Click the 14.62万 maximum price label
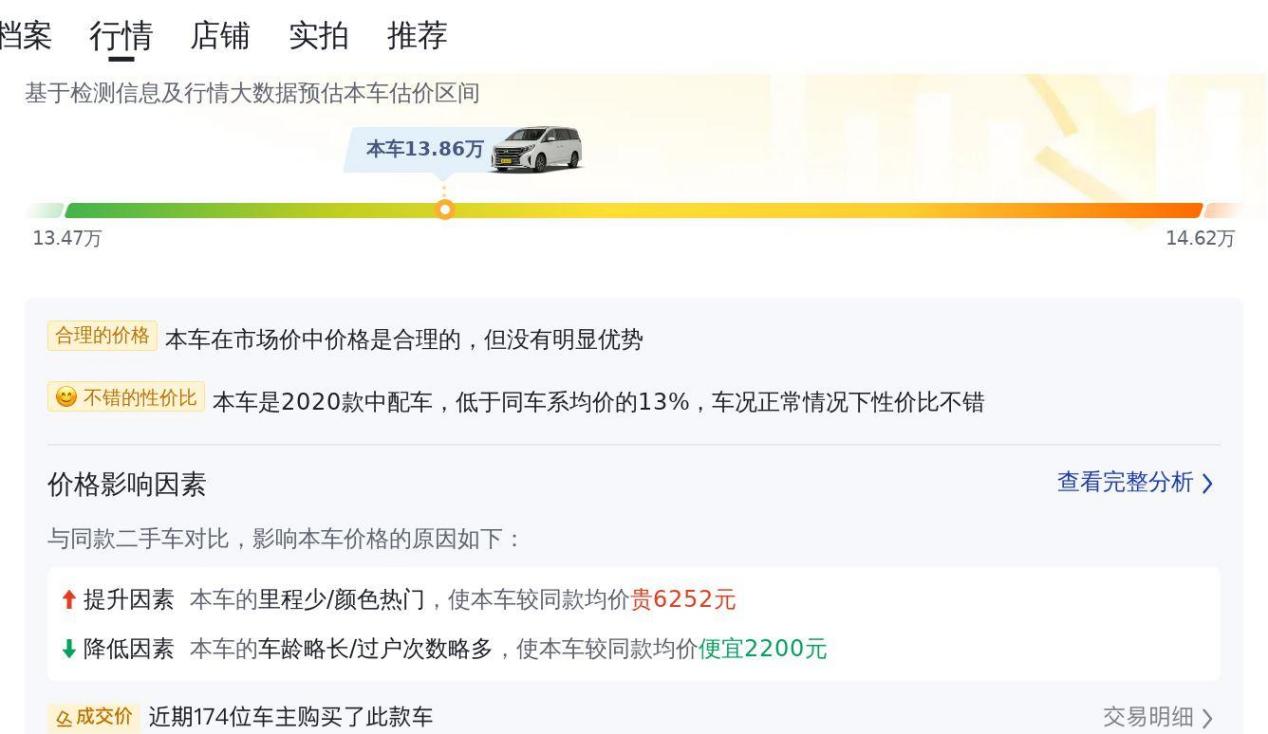This screenshot has width=1268, height=734. click(1200, 238)
